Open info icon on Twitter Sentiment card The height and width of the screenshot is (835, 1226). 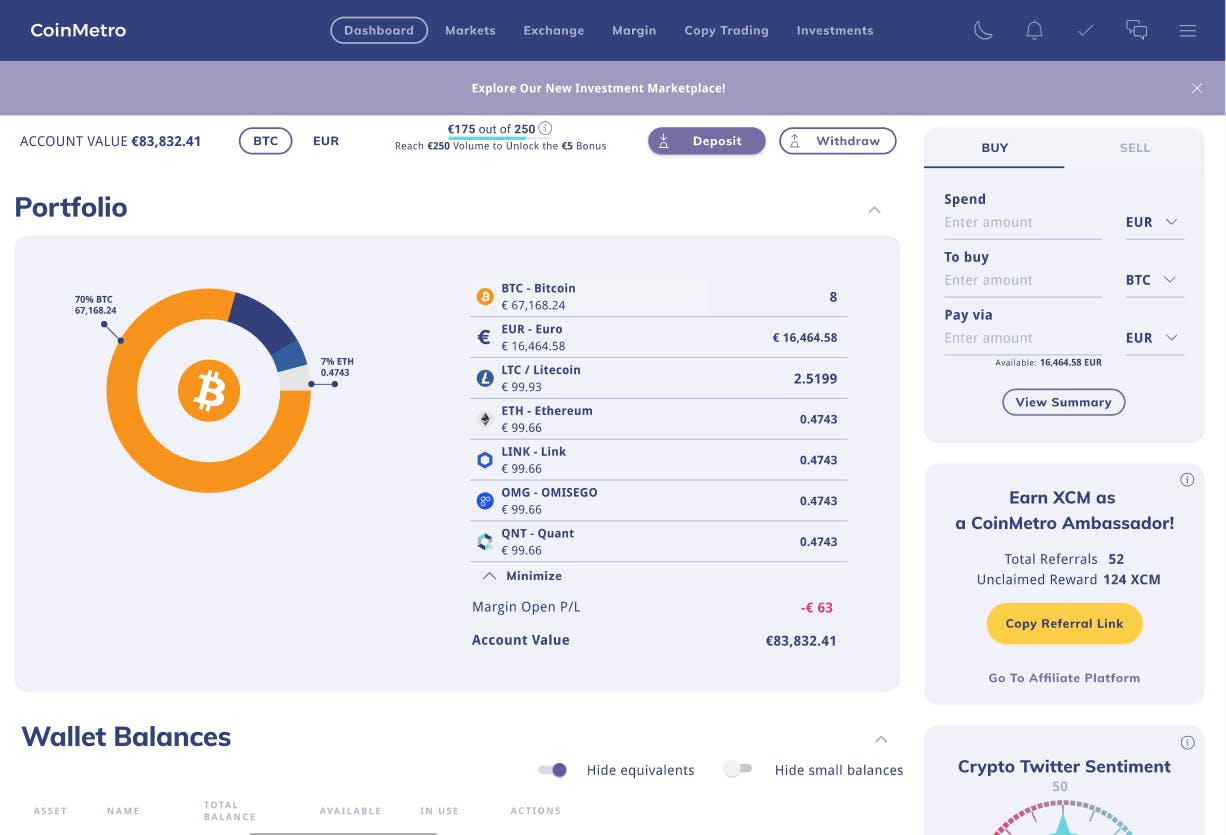(x=1187, y=743)
